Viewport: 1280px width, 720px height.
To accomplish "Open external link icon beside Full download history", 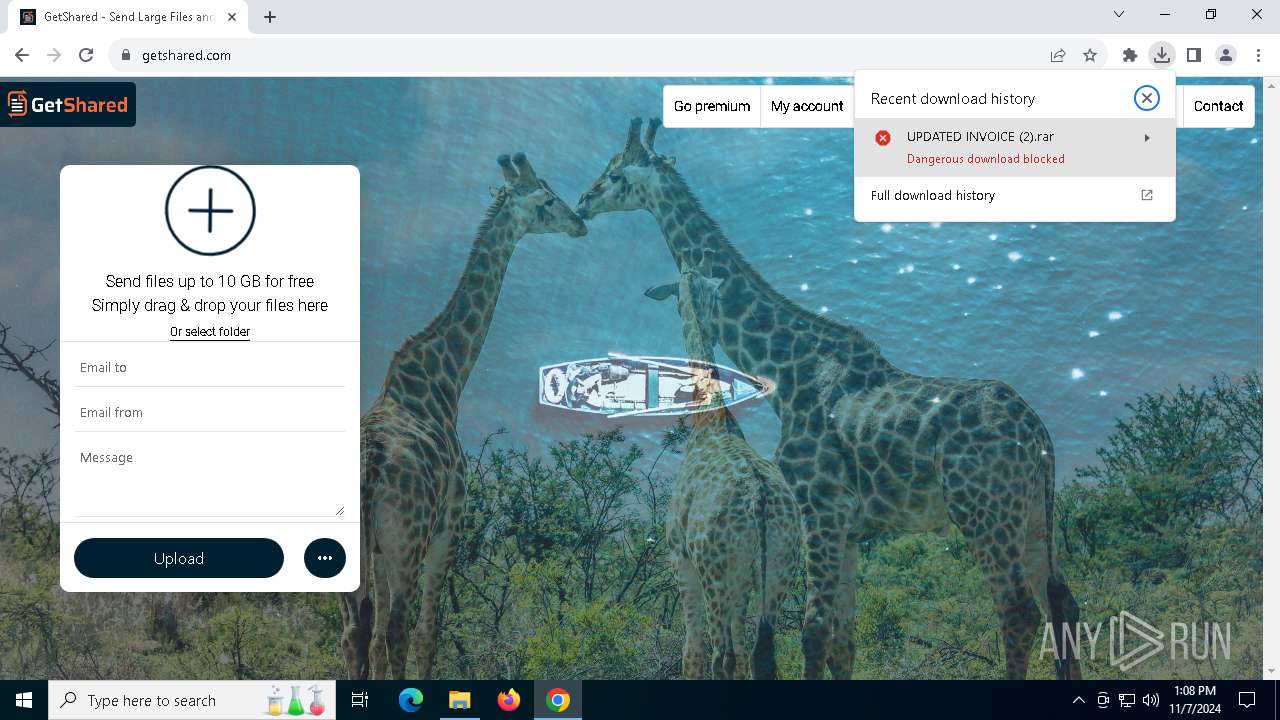I will [x=1147, y=195].
